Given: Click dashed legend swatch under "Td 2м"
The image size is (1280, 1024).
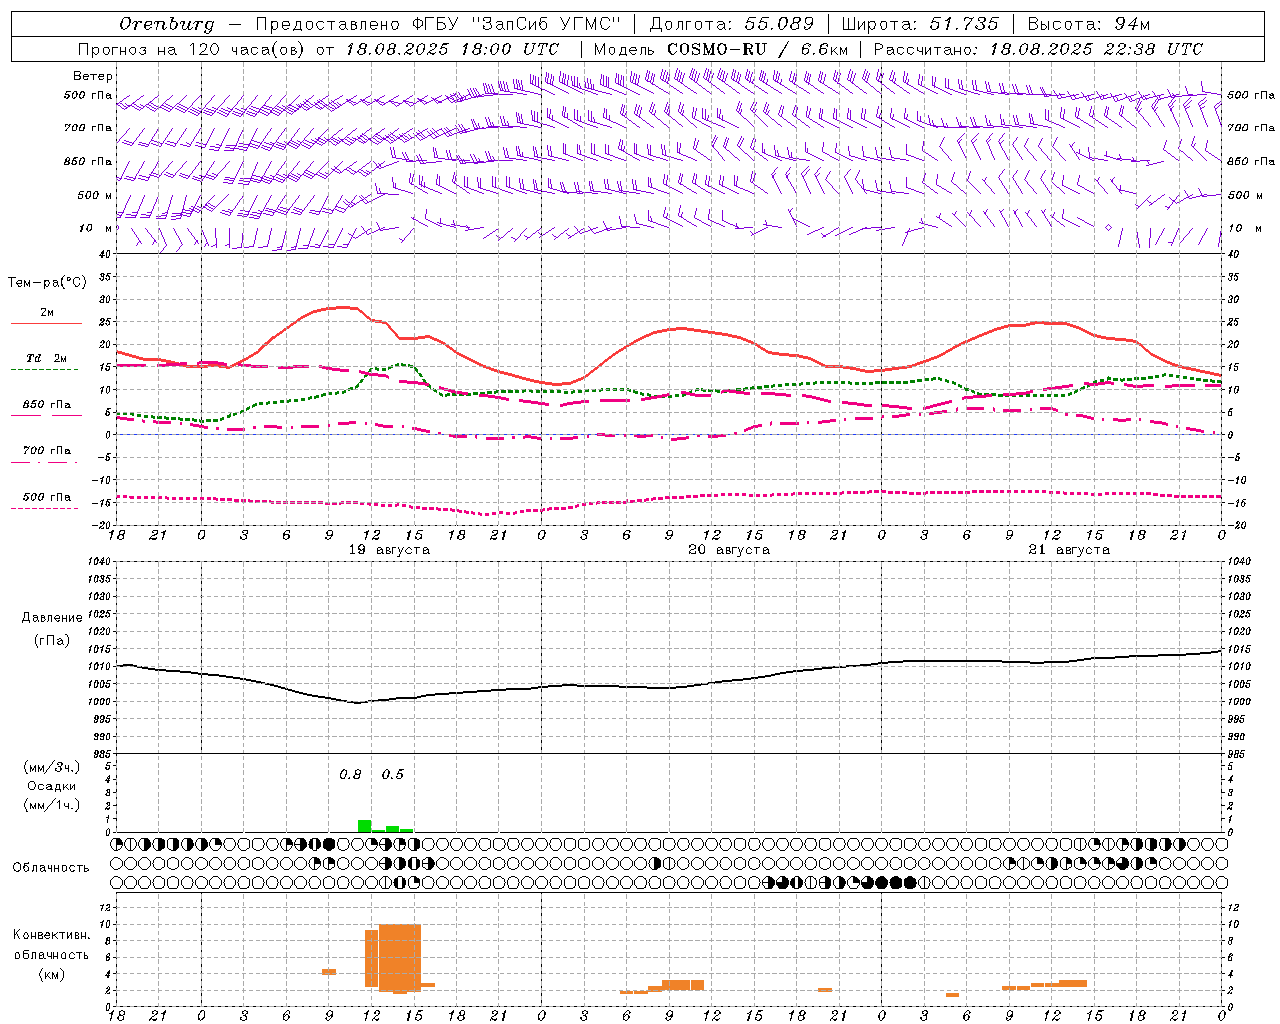Looking at the screenshot, I should (44, 370).
